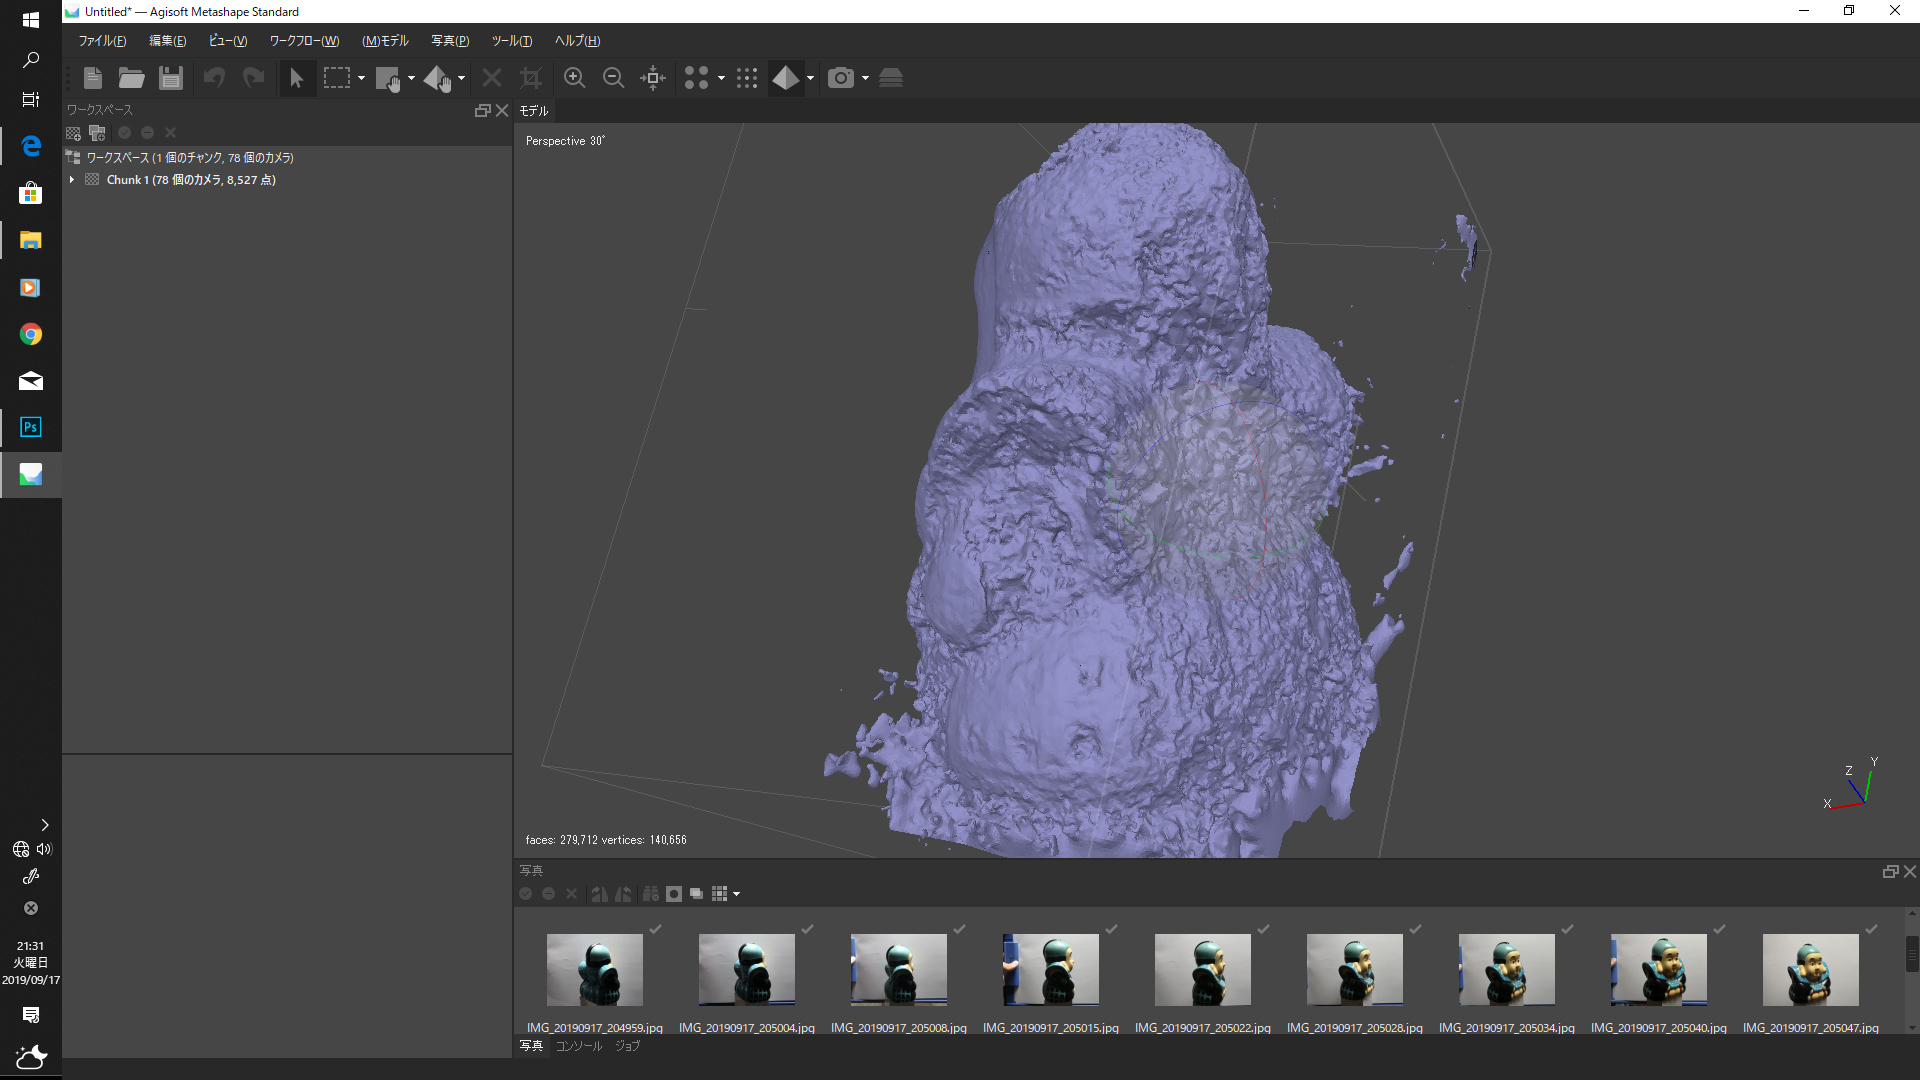Click the Zoom out magnifier icon
This screenshot has height=1080, width=1920.
pos(613,78)
